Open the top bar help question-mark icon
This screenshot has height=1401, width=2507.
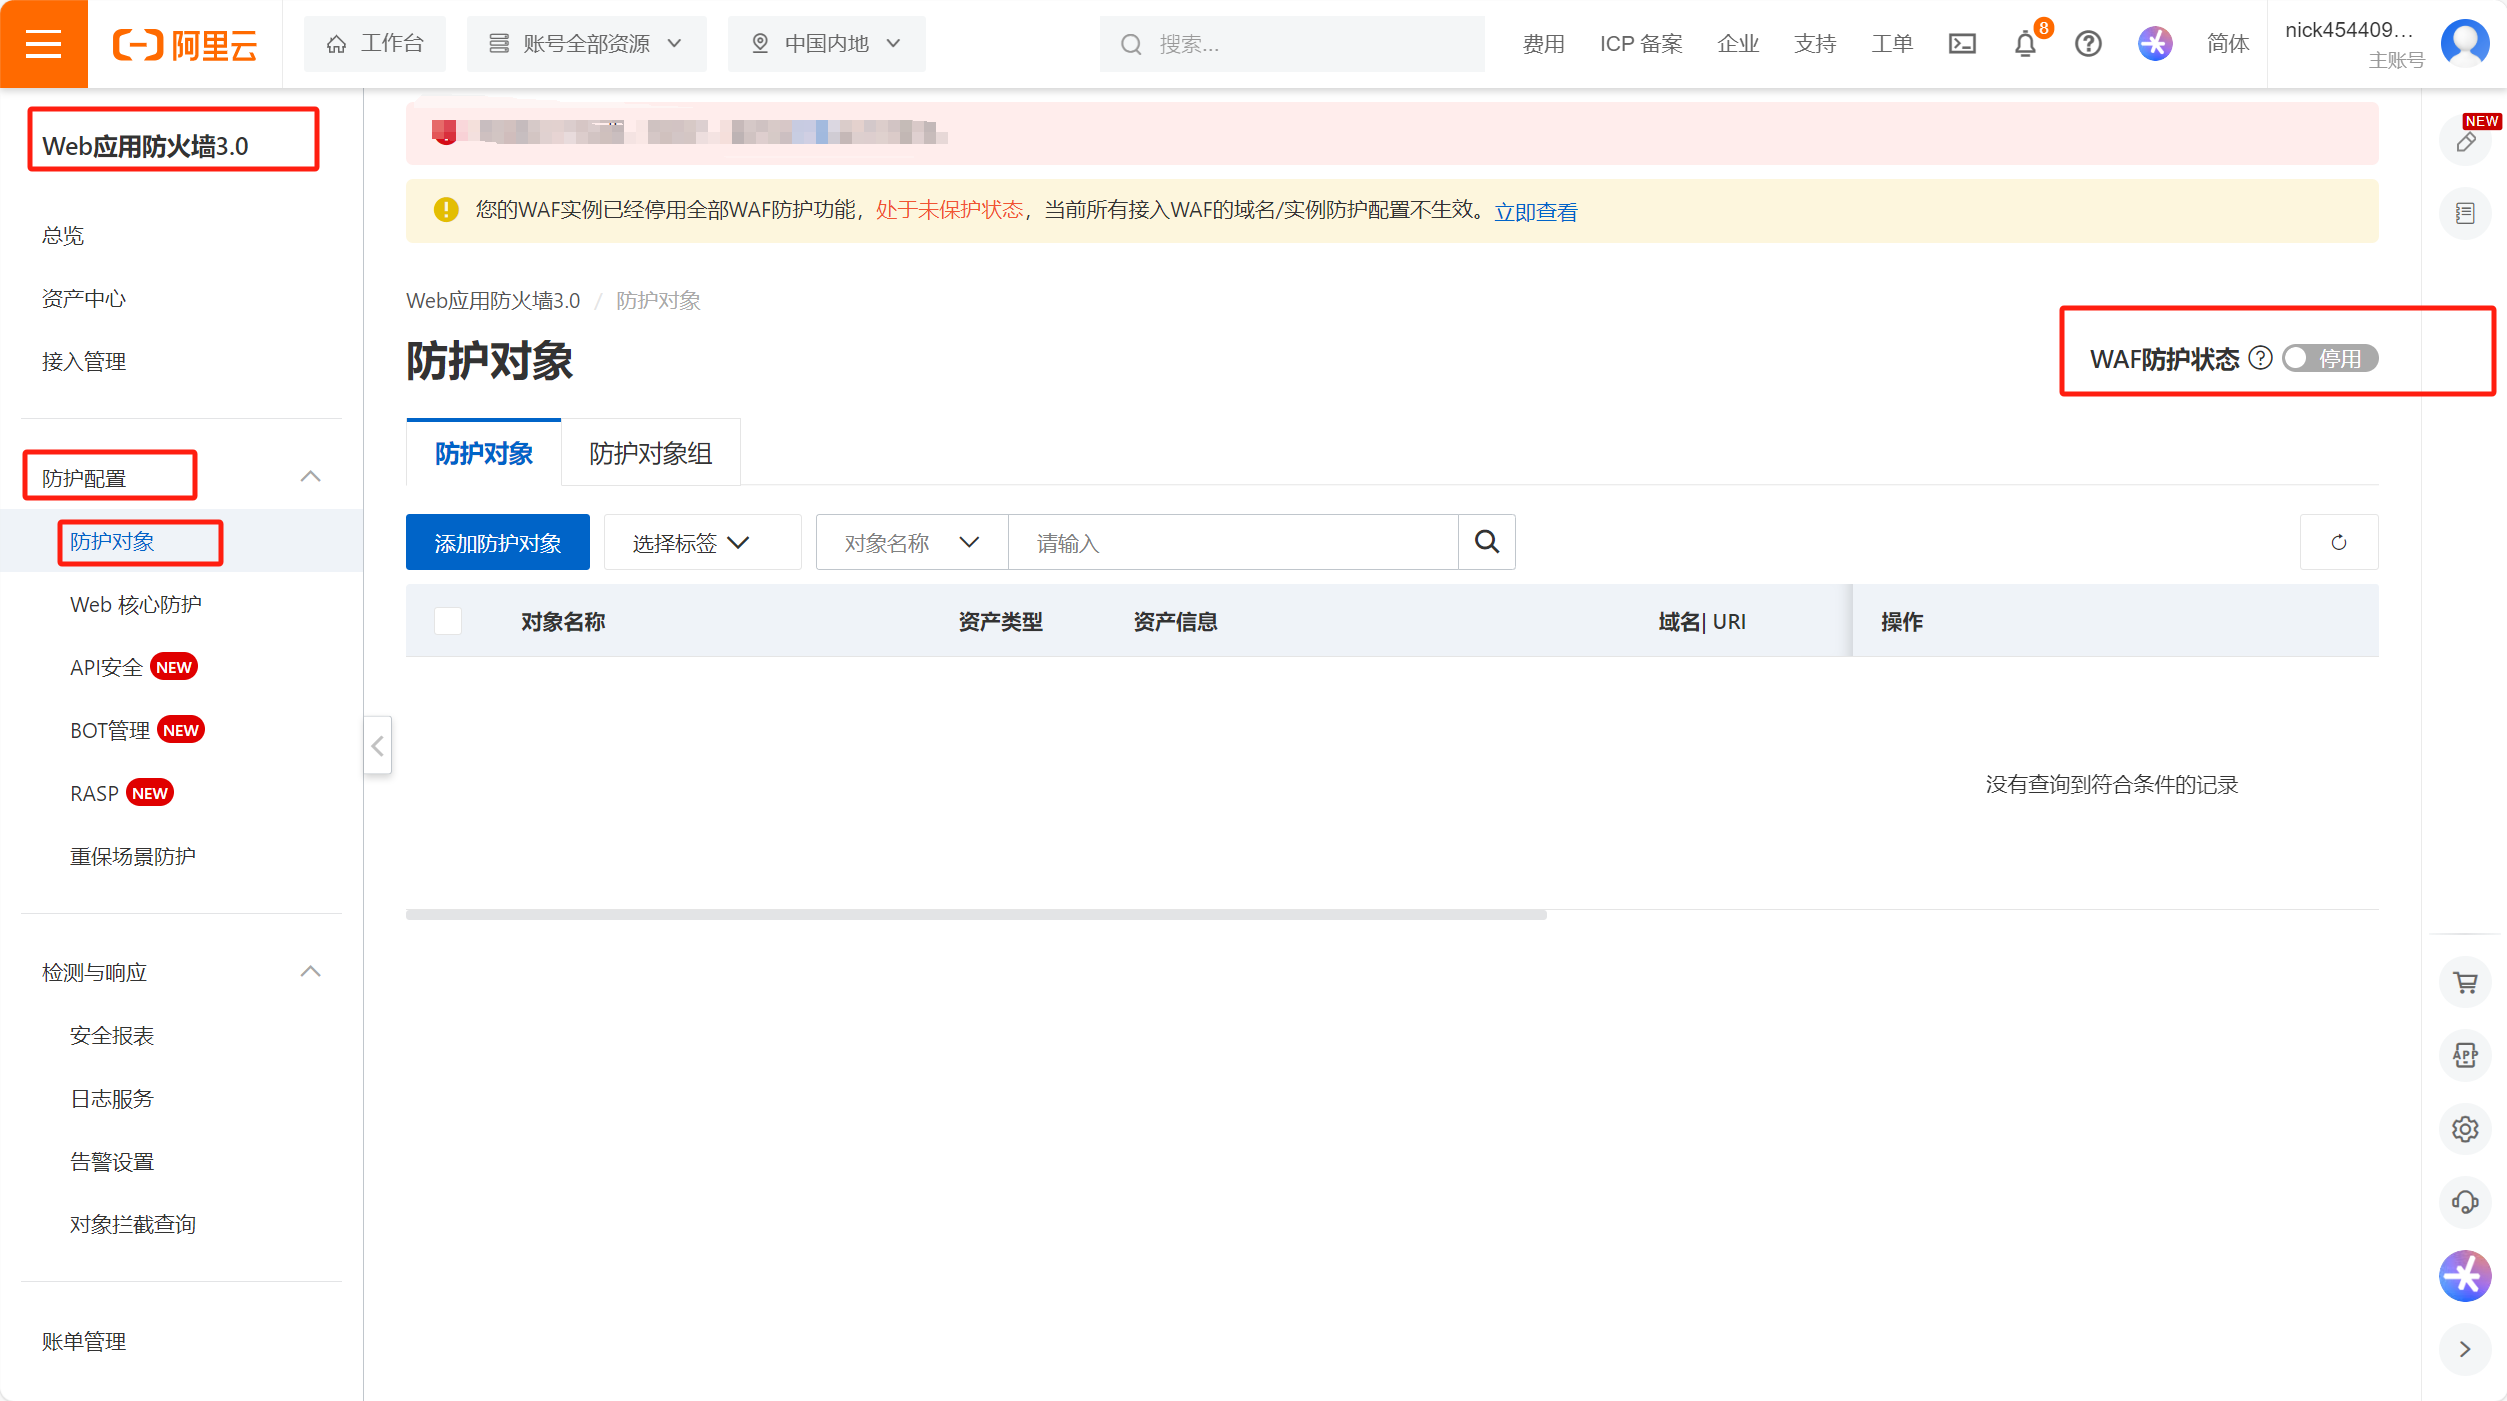point(2088,44)
